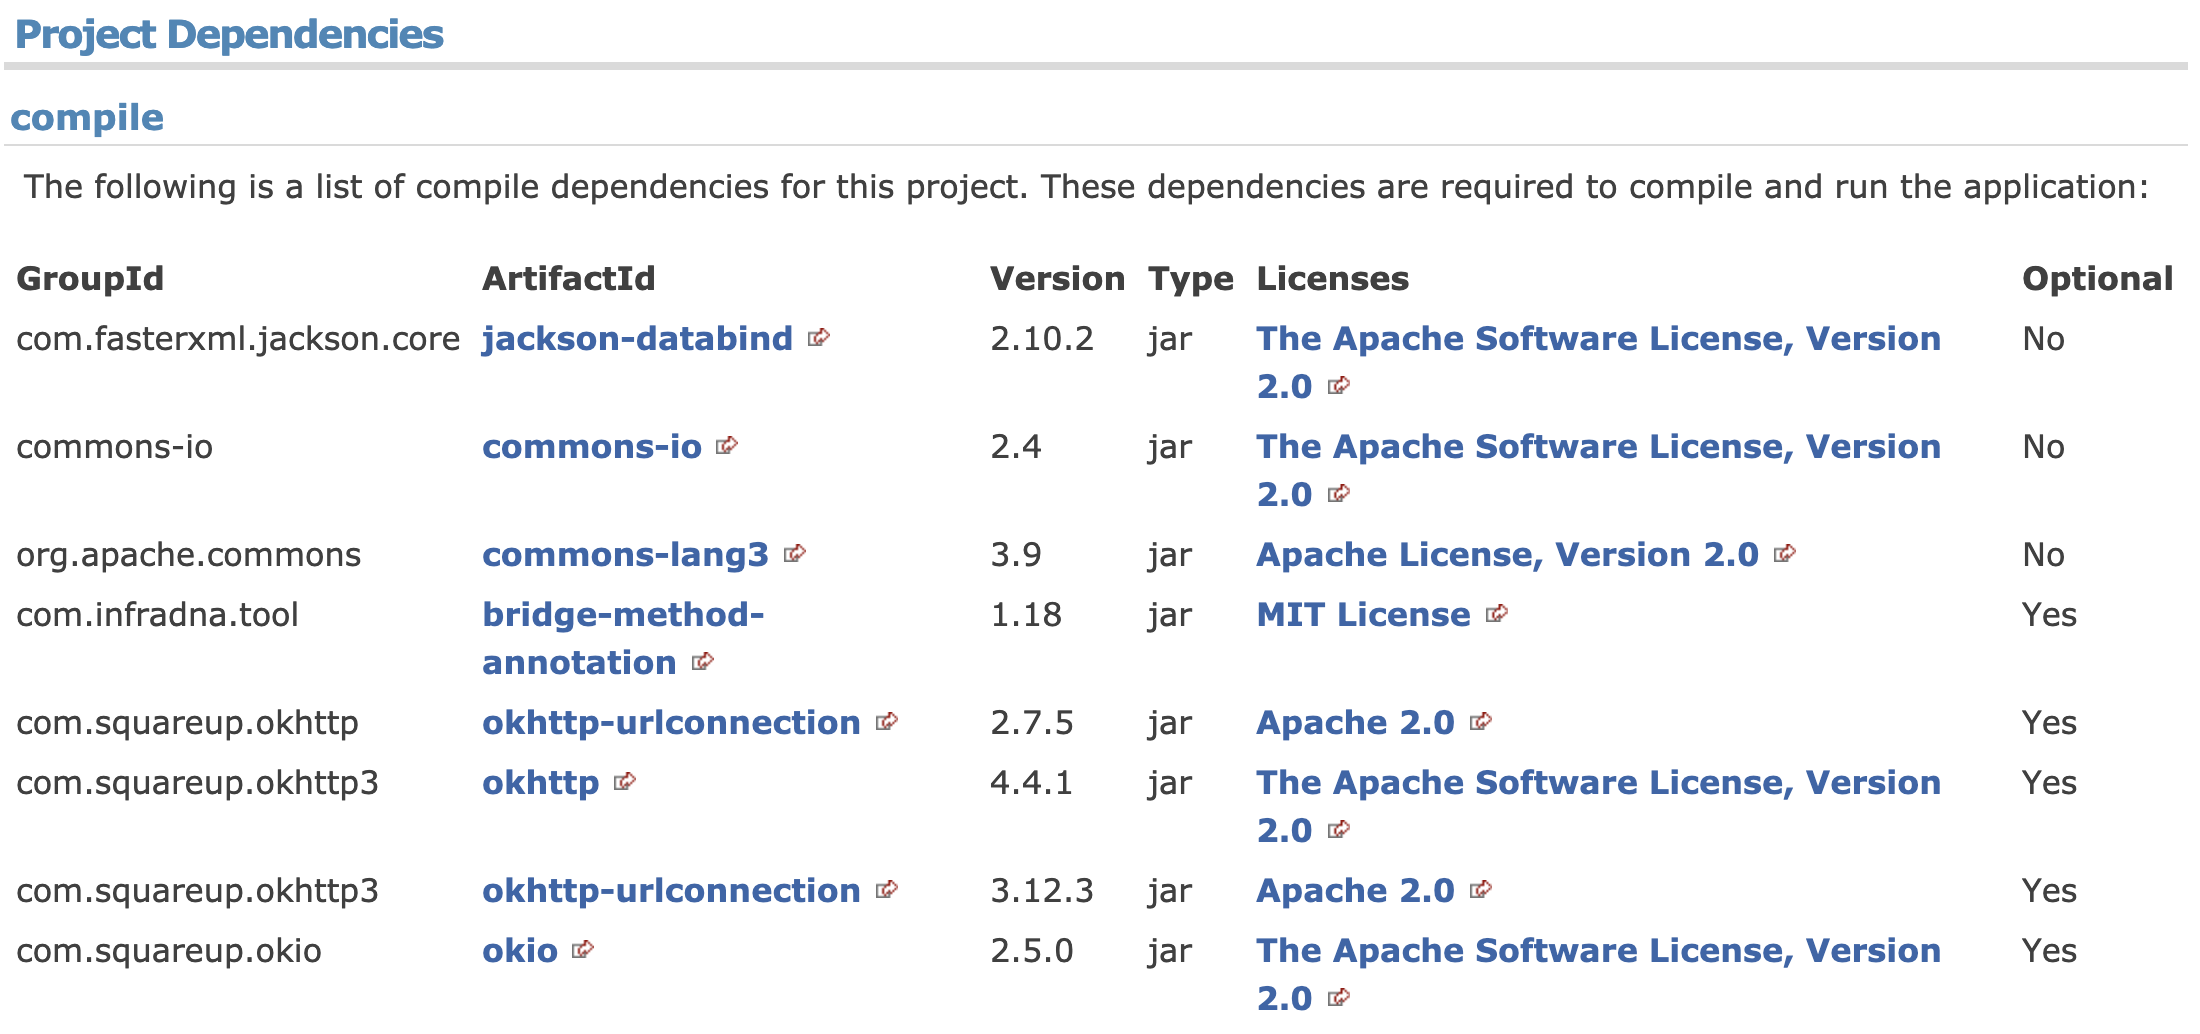Click external icon after bridge-method-annotation
Screen dimensions: 2200x1034
click(x=703, y=661)
